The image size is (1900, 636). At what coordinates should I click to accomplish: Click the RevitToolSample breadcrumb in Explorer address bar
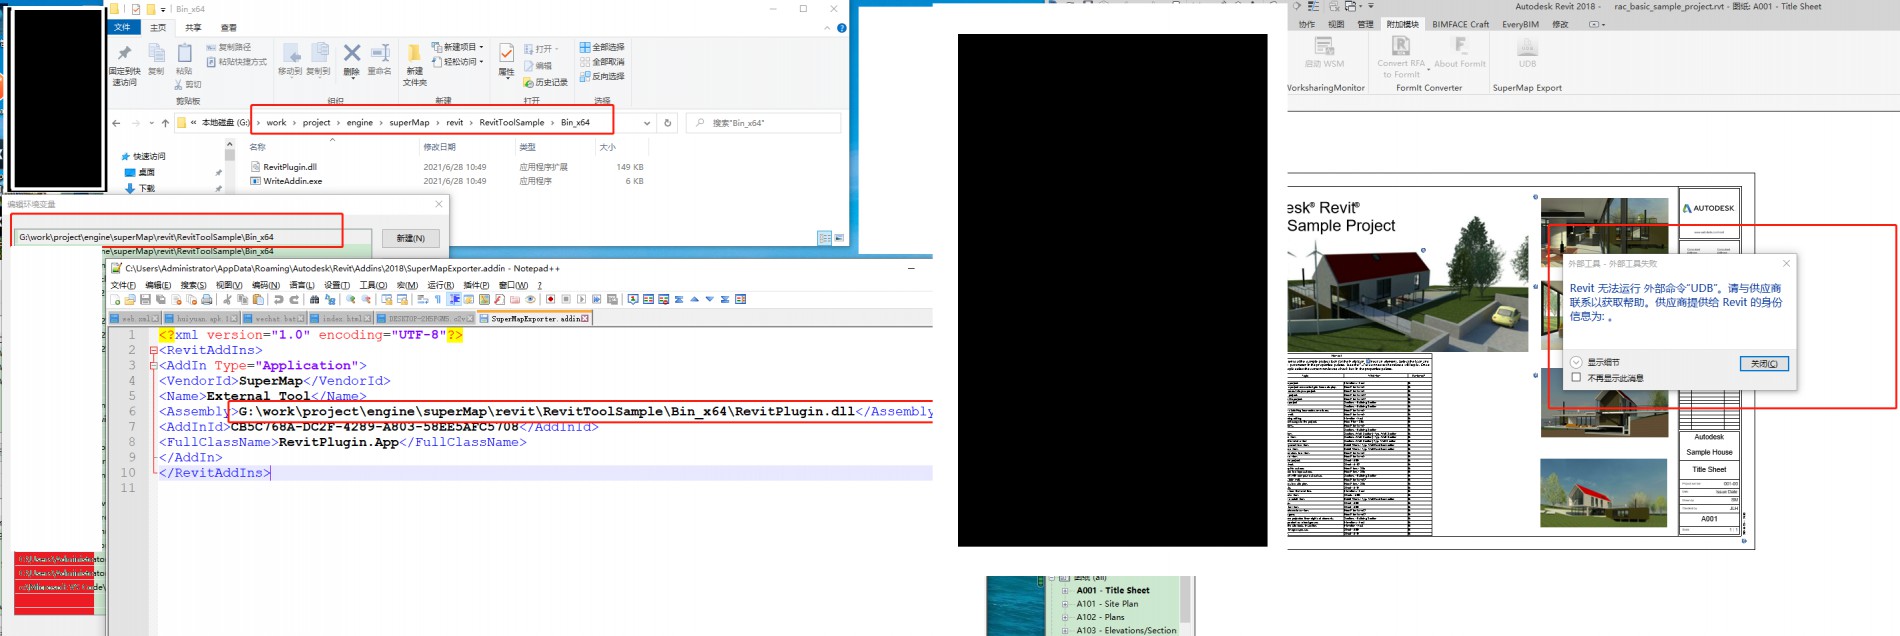[x=512, y=123]
